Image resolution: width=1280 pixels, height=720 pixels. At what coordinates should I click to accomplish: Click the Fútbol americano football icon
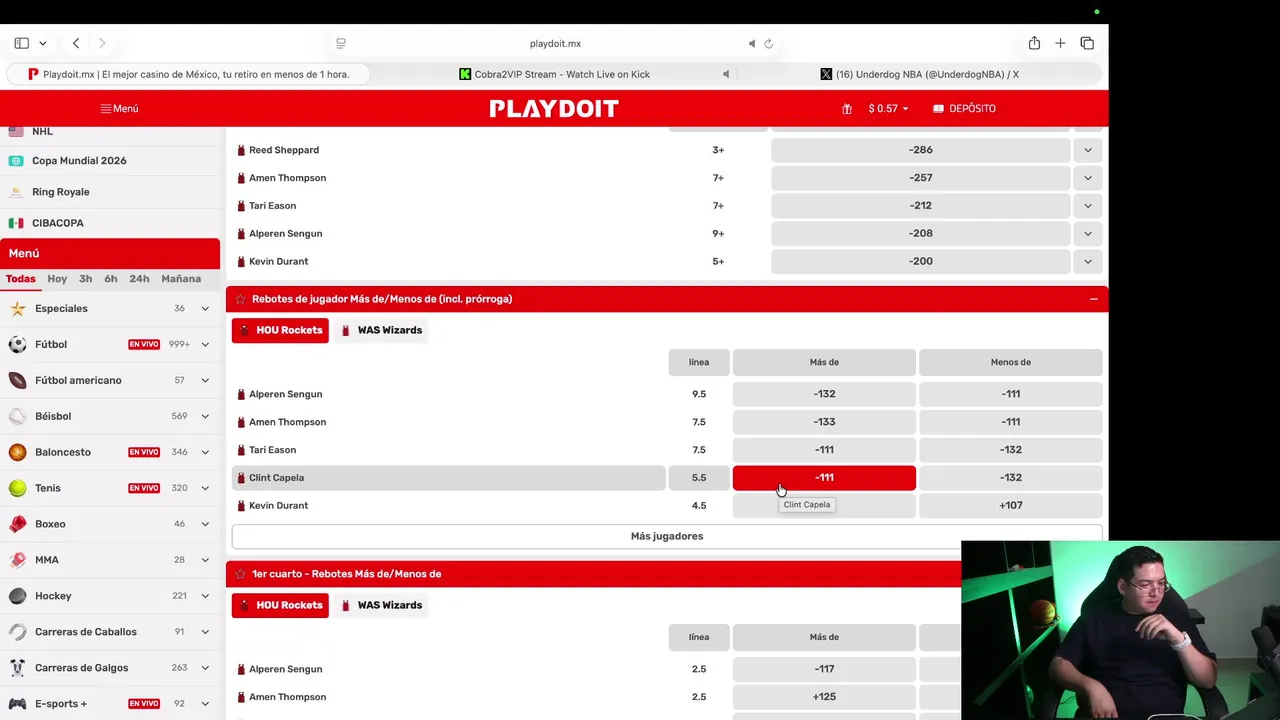pyautogui.click(x=17, y=380)
